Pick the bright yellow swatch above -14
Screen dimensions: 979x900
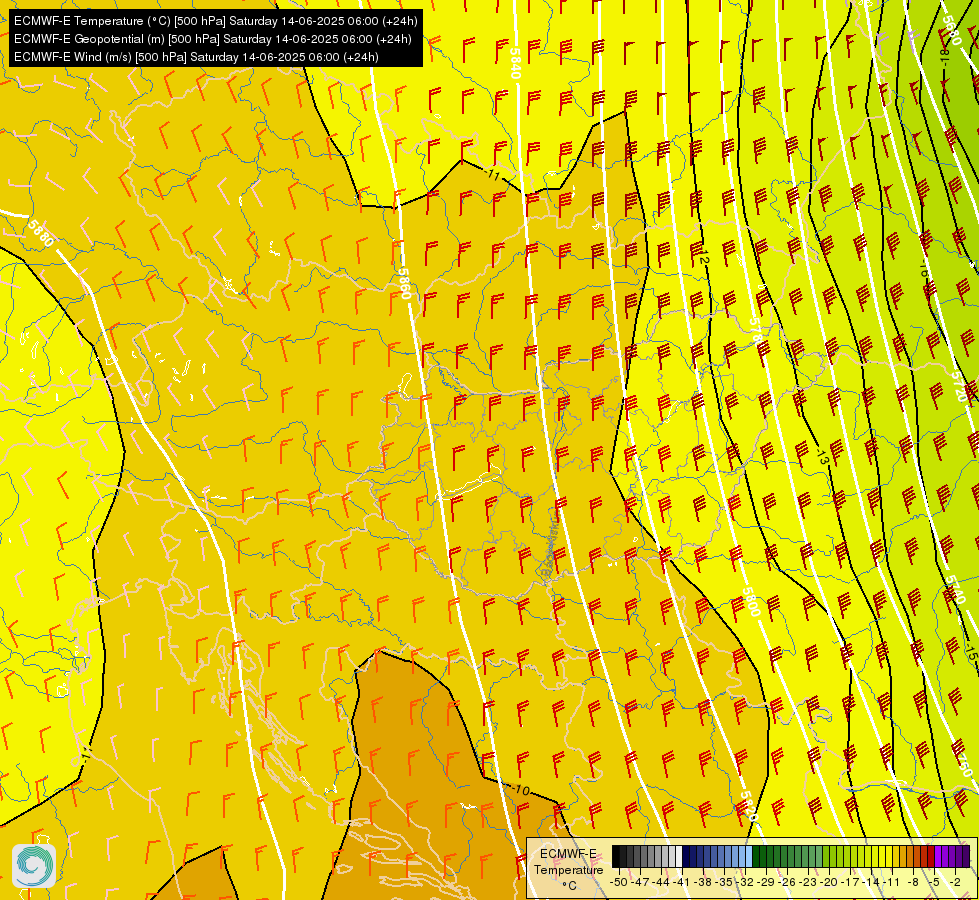pos(876,856)
